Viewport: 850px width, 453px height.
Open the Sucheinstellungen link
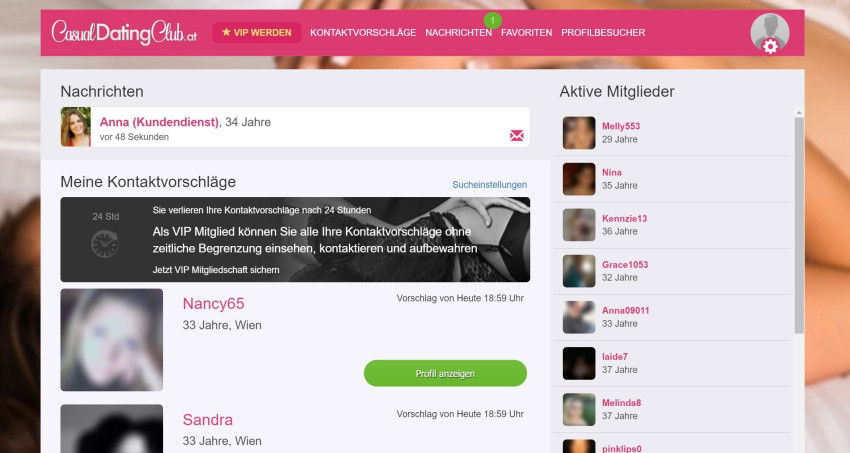click(x=489, y=185)
